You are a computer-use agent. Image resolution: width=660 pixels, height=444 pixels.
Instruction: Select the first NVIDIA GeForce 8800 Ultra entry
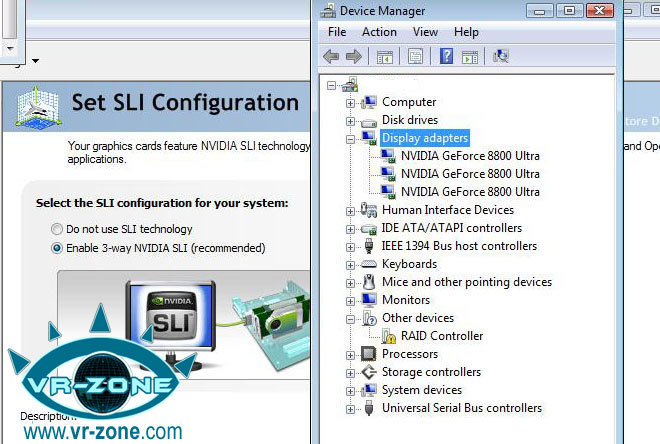tap(470, 156)
